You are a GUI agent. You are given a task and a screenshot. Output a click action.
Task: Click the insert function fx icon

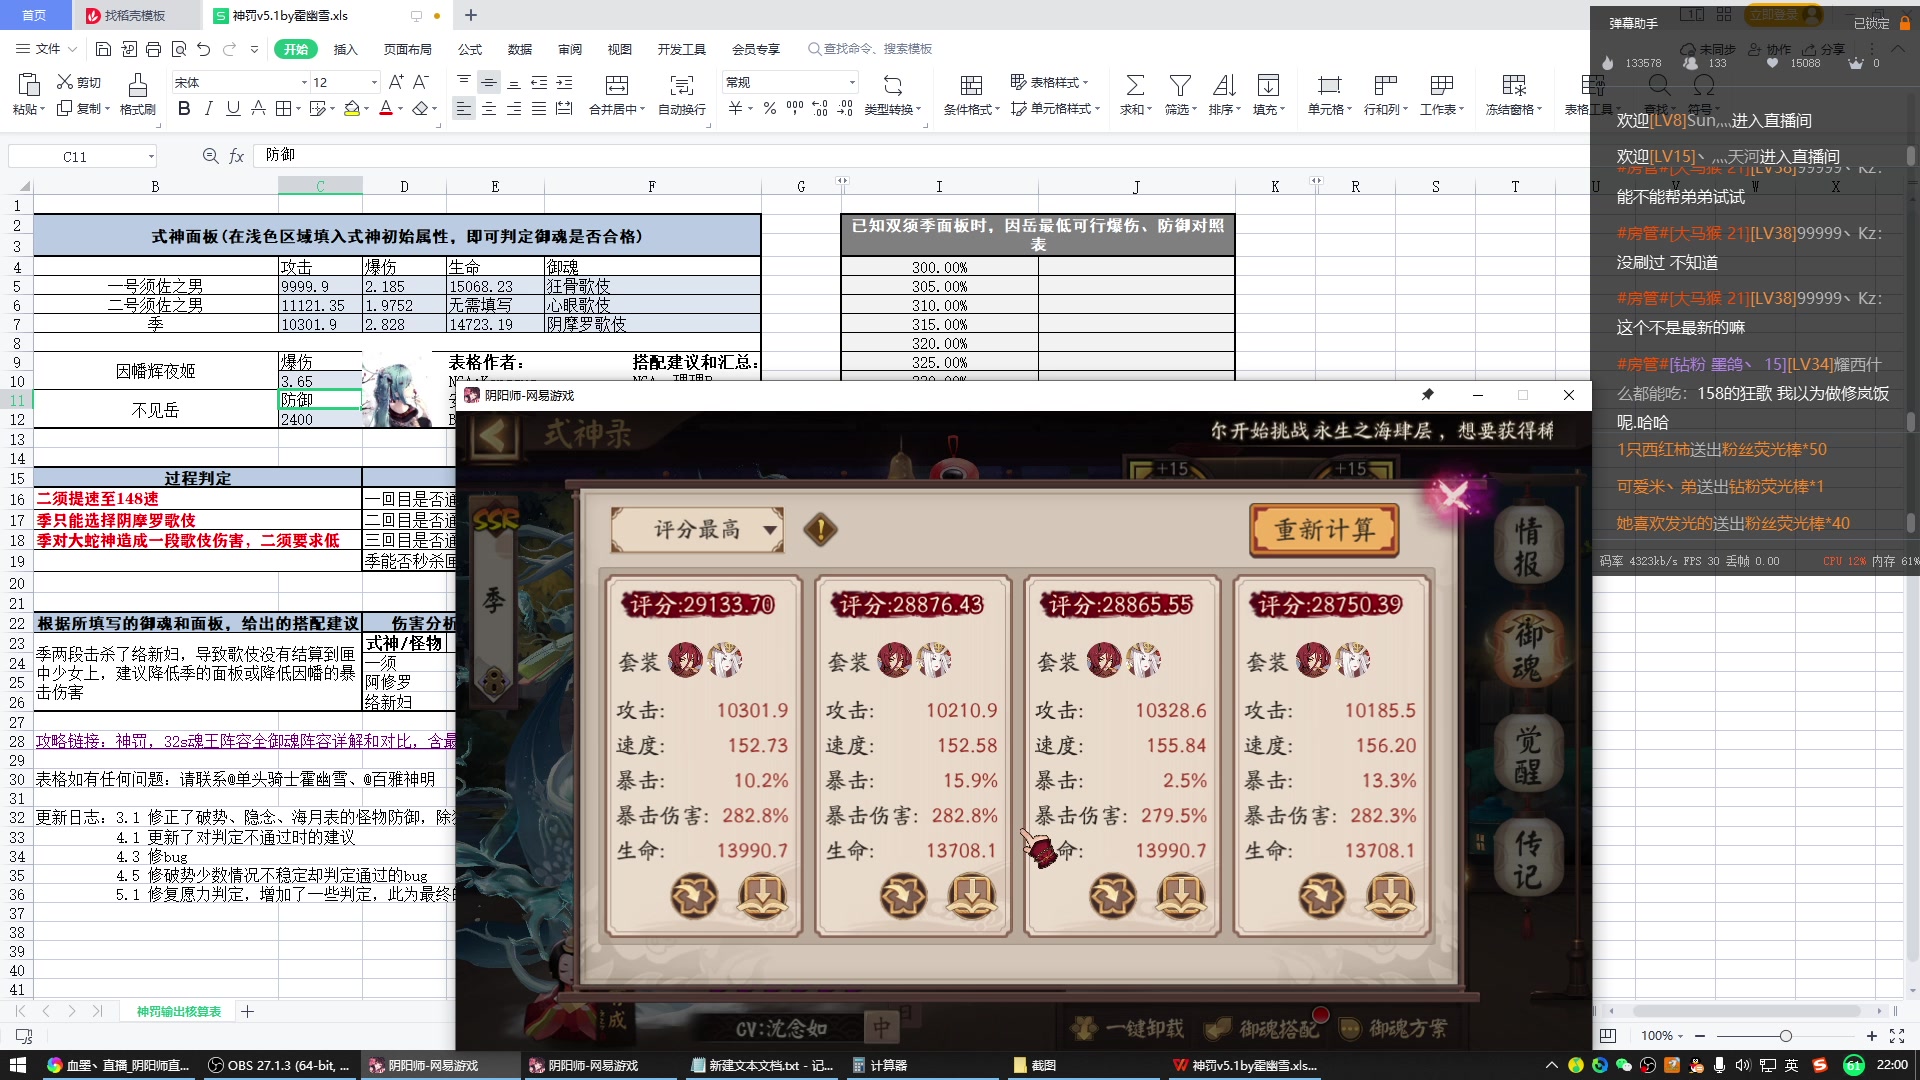coord(237,155)
